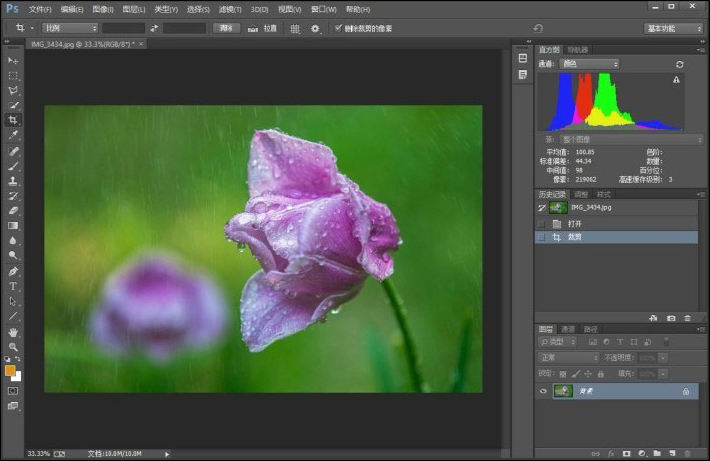Open the crop overlay grid options

click(295, 29)
